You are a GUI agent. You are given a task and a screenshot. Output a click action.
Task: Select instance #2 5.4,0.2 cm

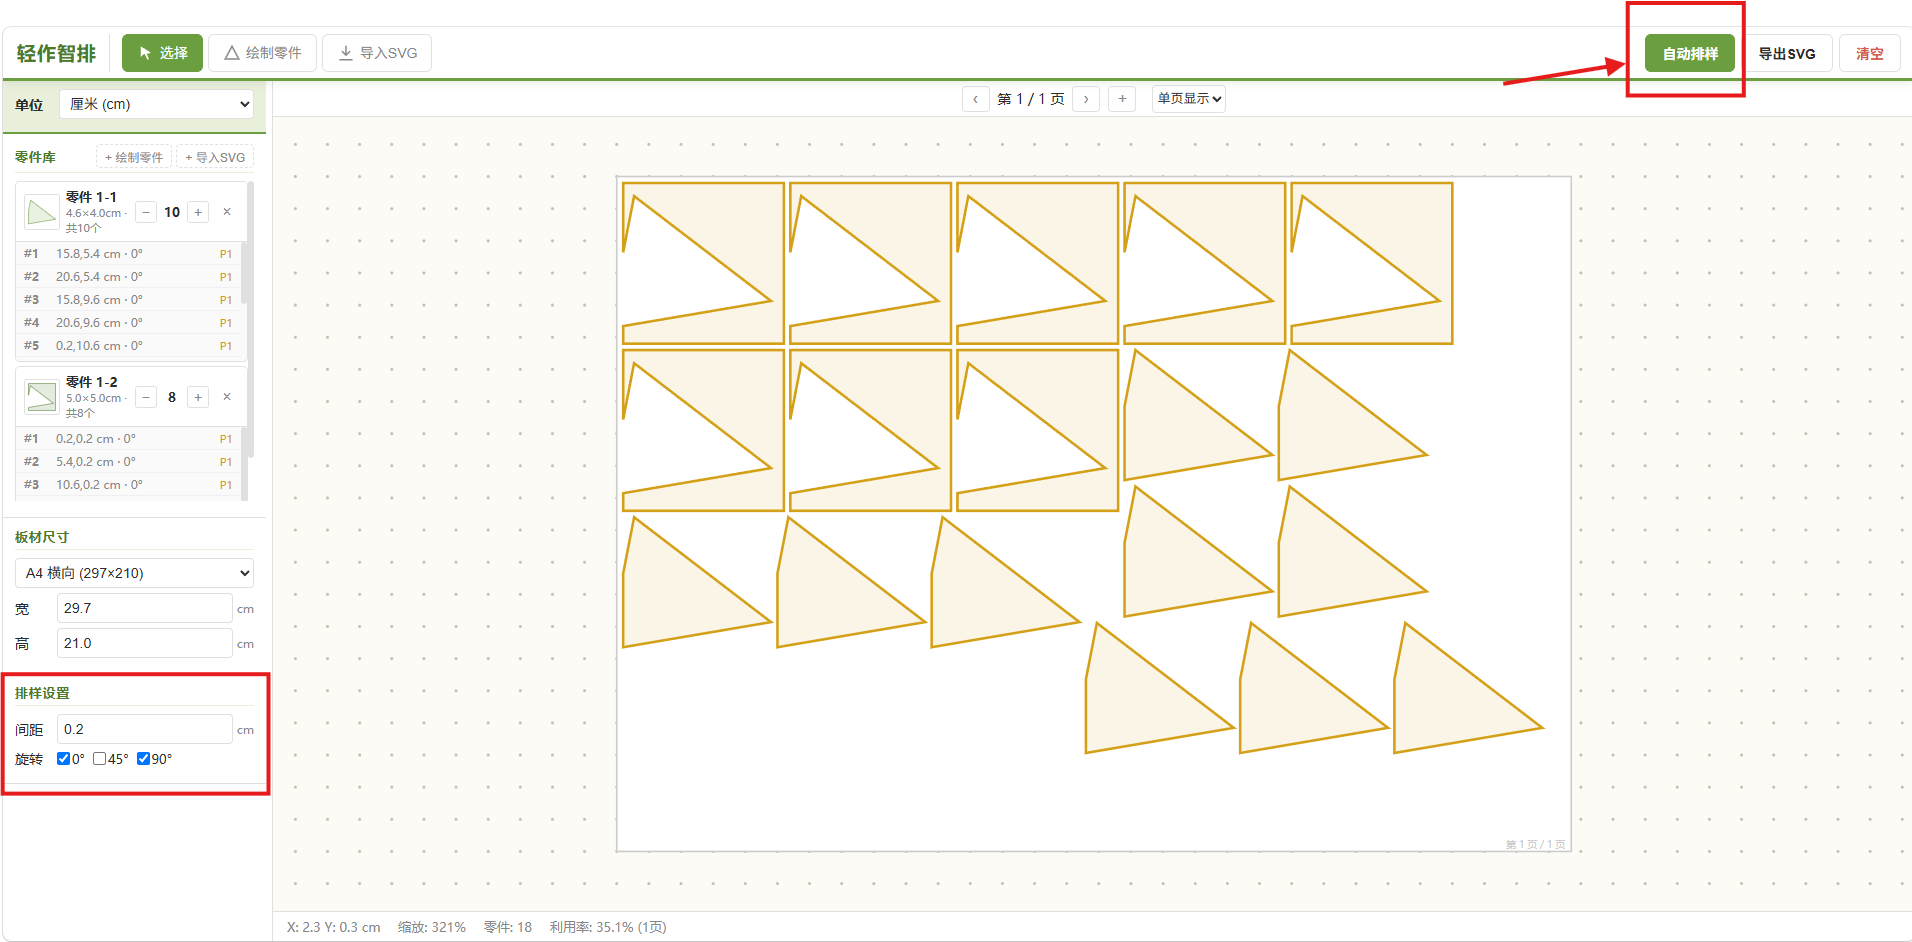pyautogui.click(x=128, y=462)
